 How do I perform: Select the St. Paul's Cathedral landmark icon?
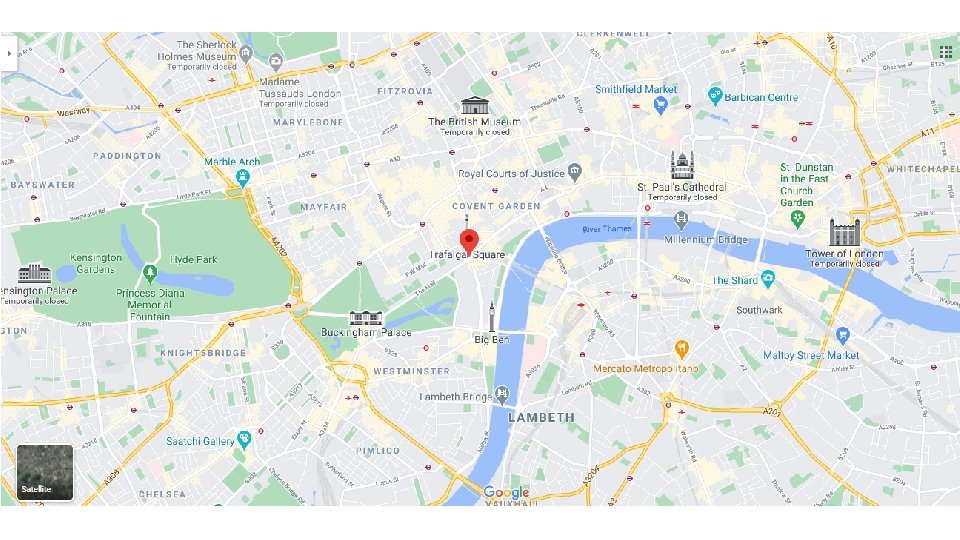(681, 165)
